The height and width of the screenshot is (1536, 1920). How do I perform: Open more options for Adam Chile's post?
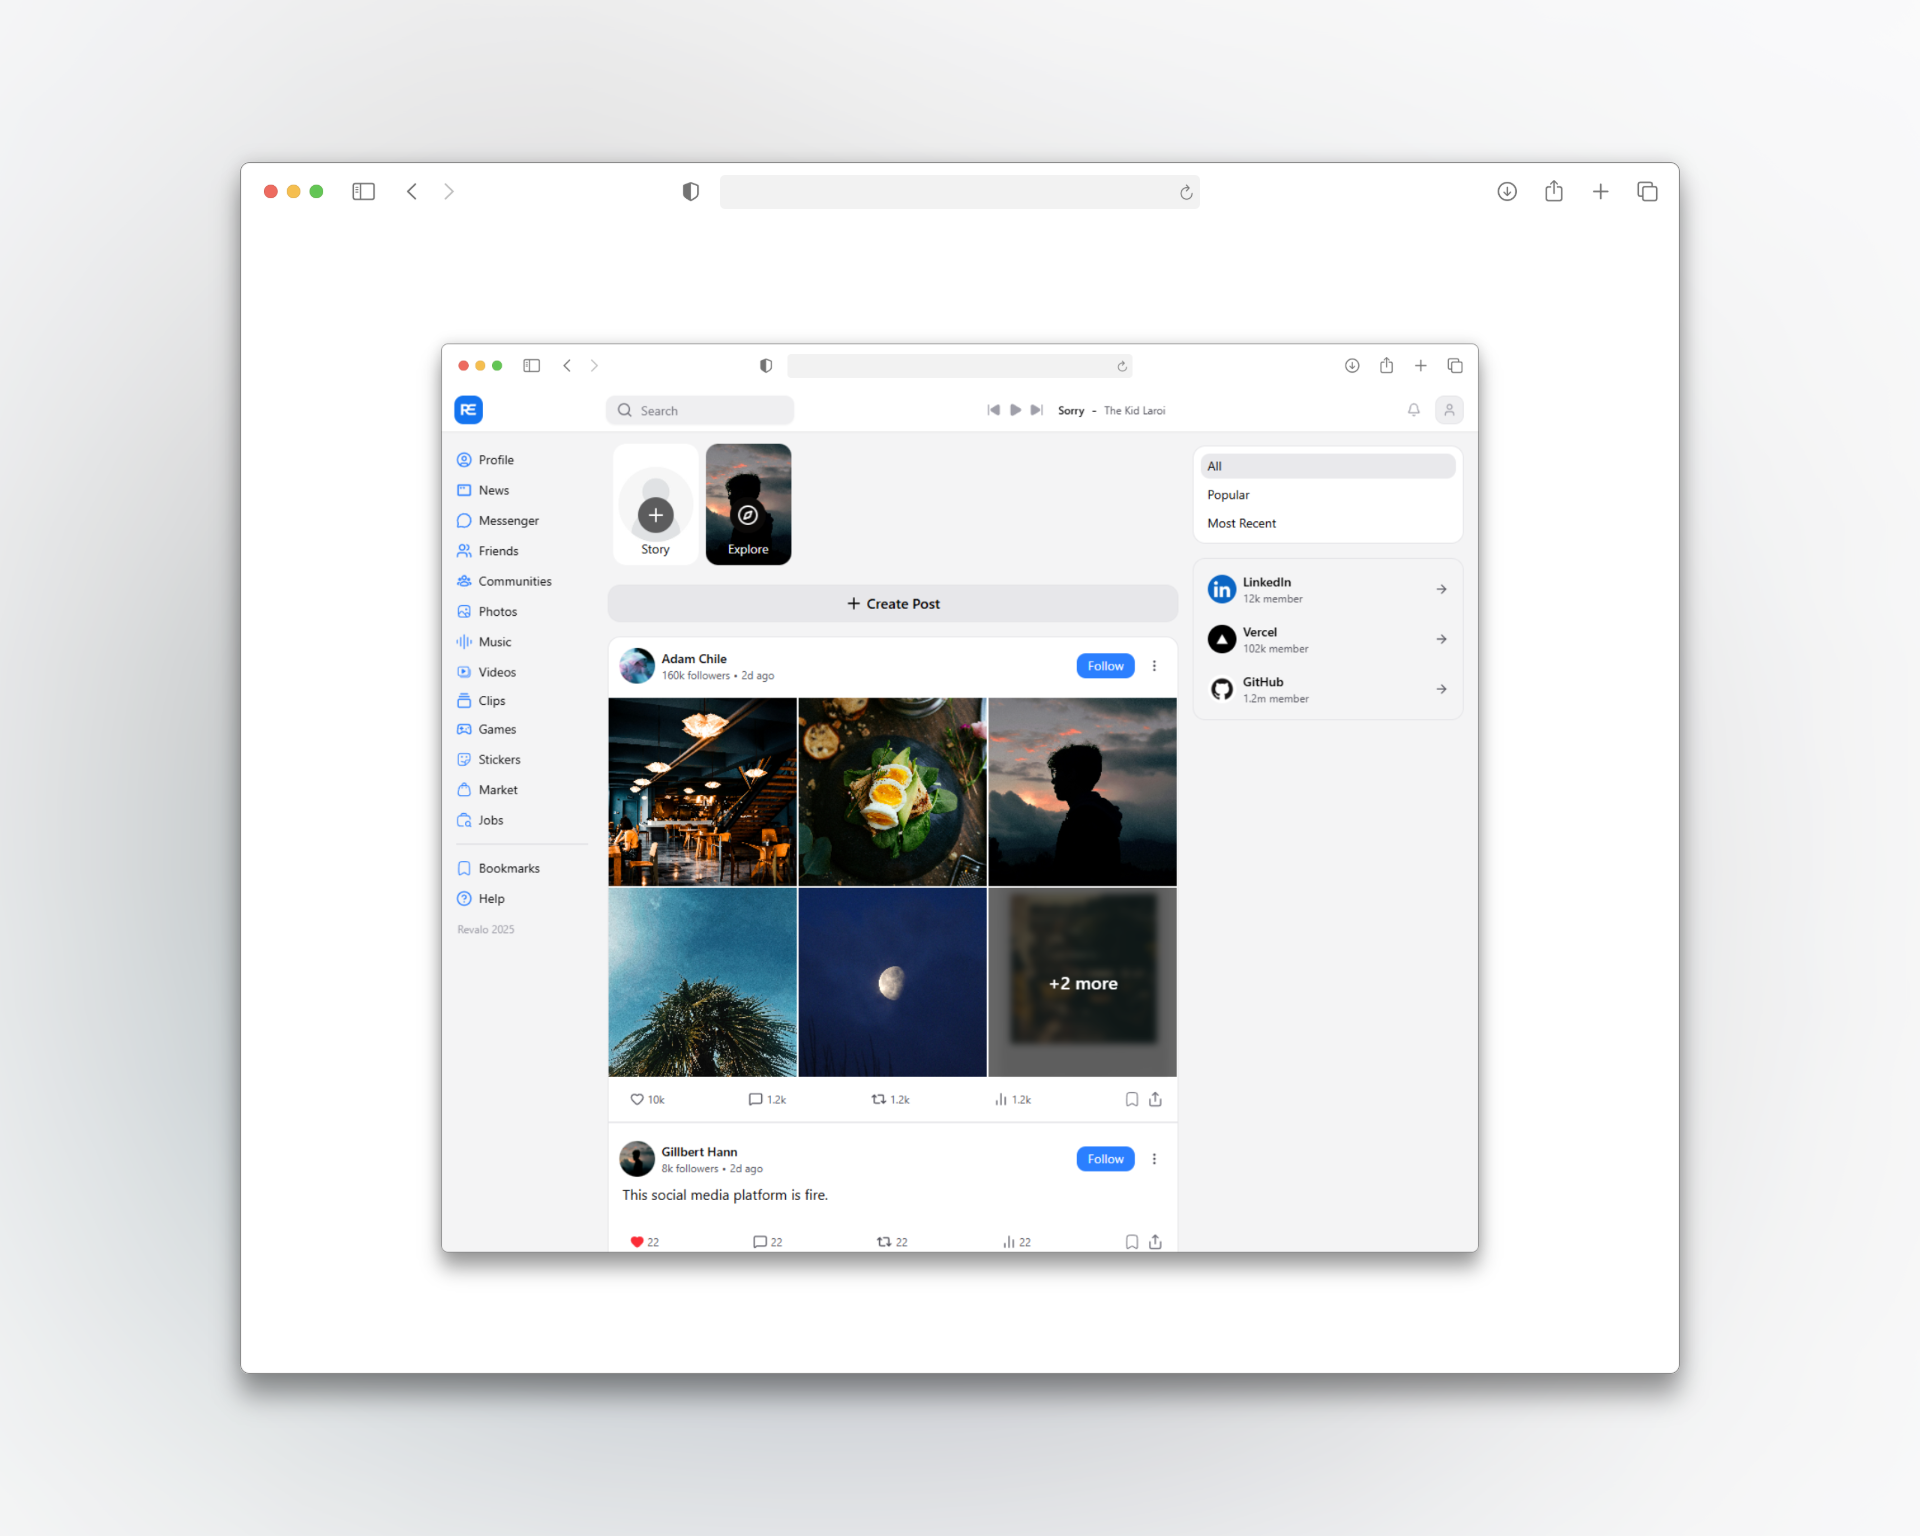[1154, 666]
